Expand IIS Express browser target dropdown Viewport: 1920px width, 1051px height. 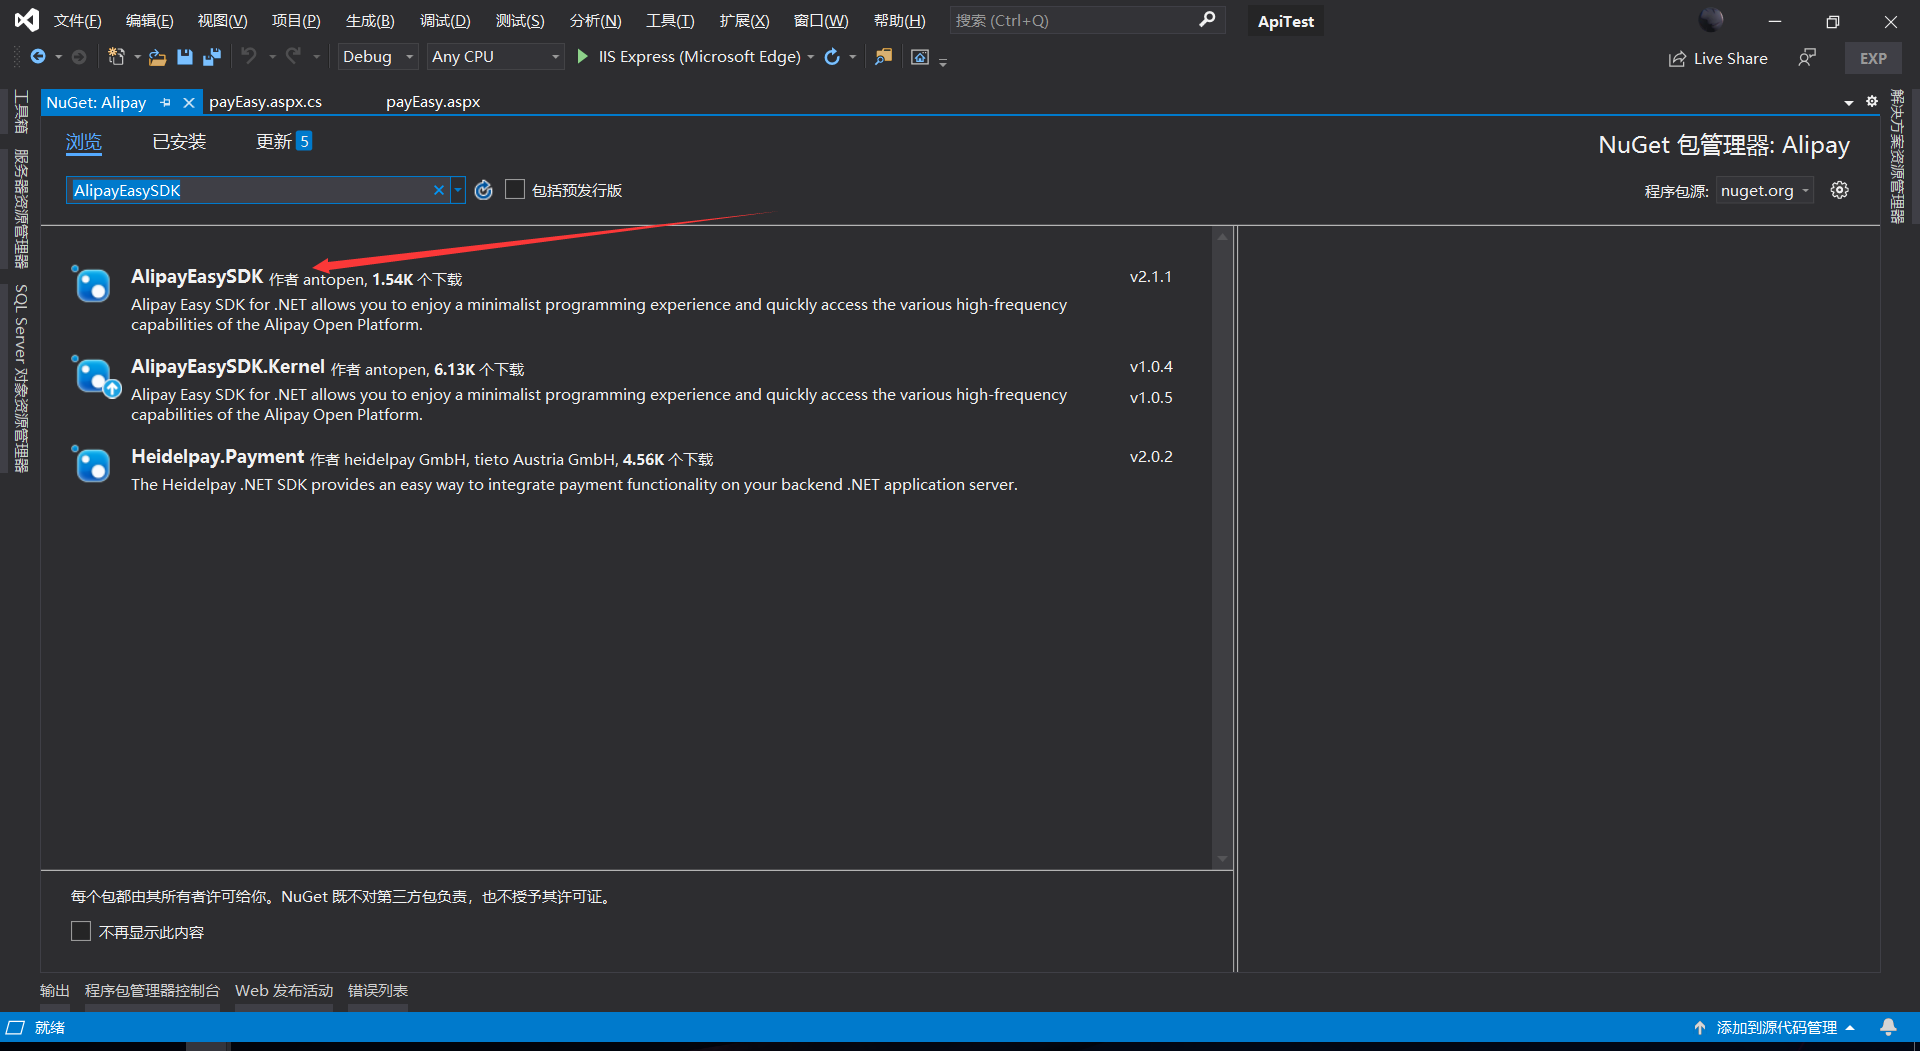tap(810, 57)
